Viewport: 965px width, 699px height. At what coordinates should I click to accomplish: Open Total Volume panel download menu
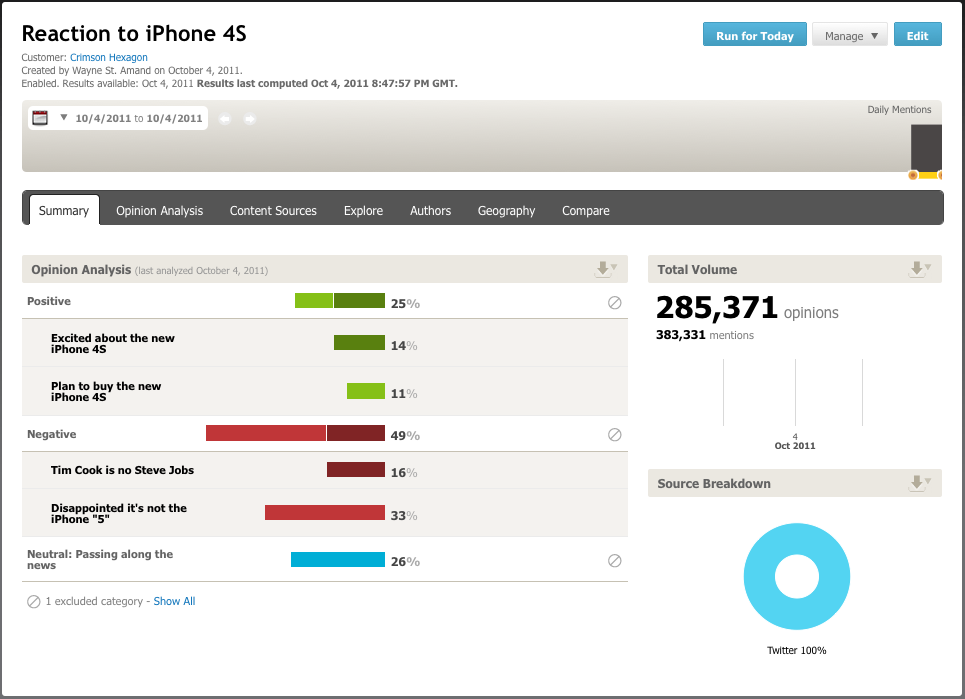(920, 269)
